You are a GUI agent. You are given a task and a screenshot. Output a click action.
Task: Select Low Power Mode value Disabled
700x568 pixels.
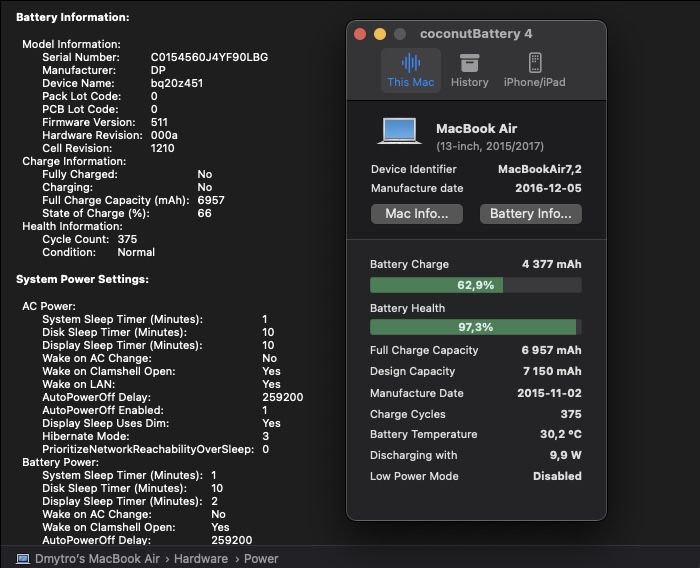pos(557,476)
